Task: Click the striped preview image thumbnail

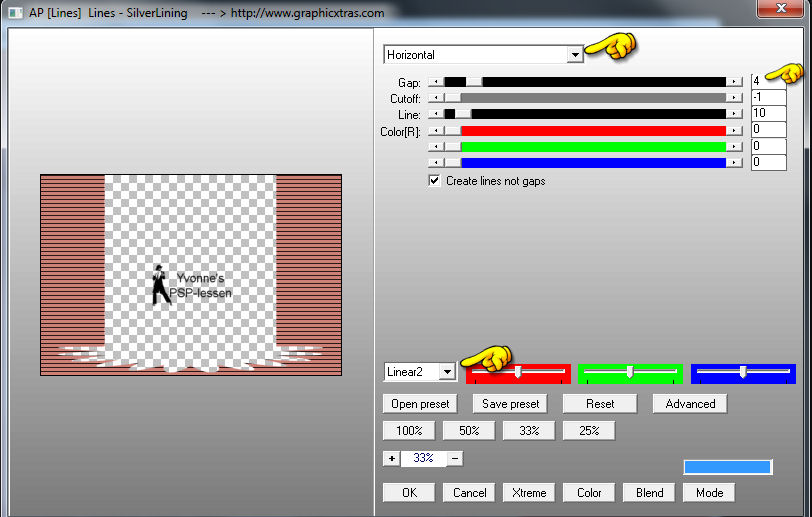Action: [191, 275]
